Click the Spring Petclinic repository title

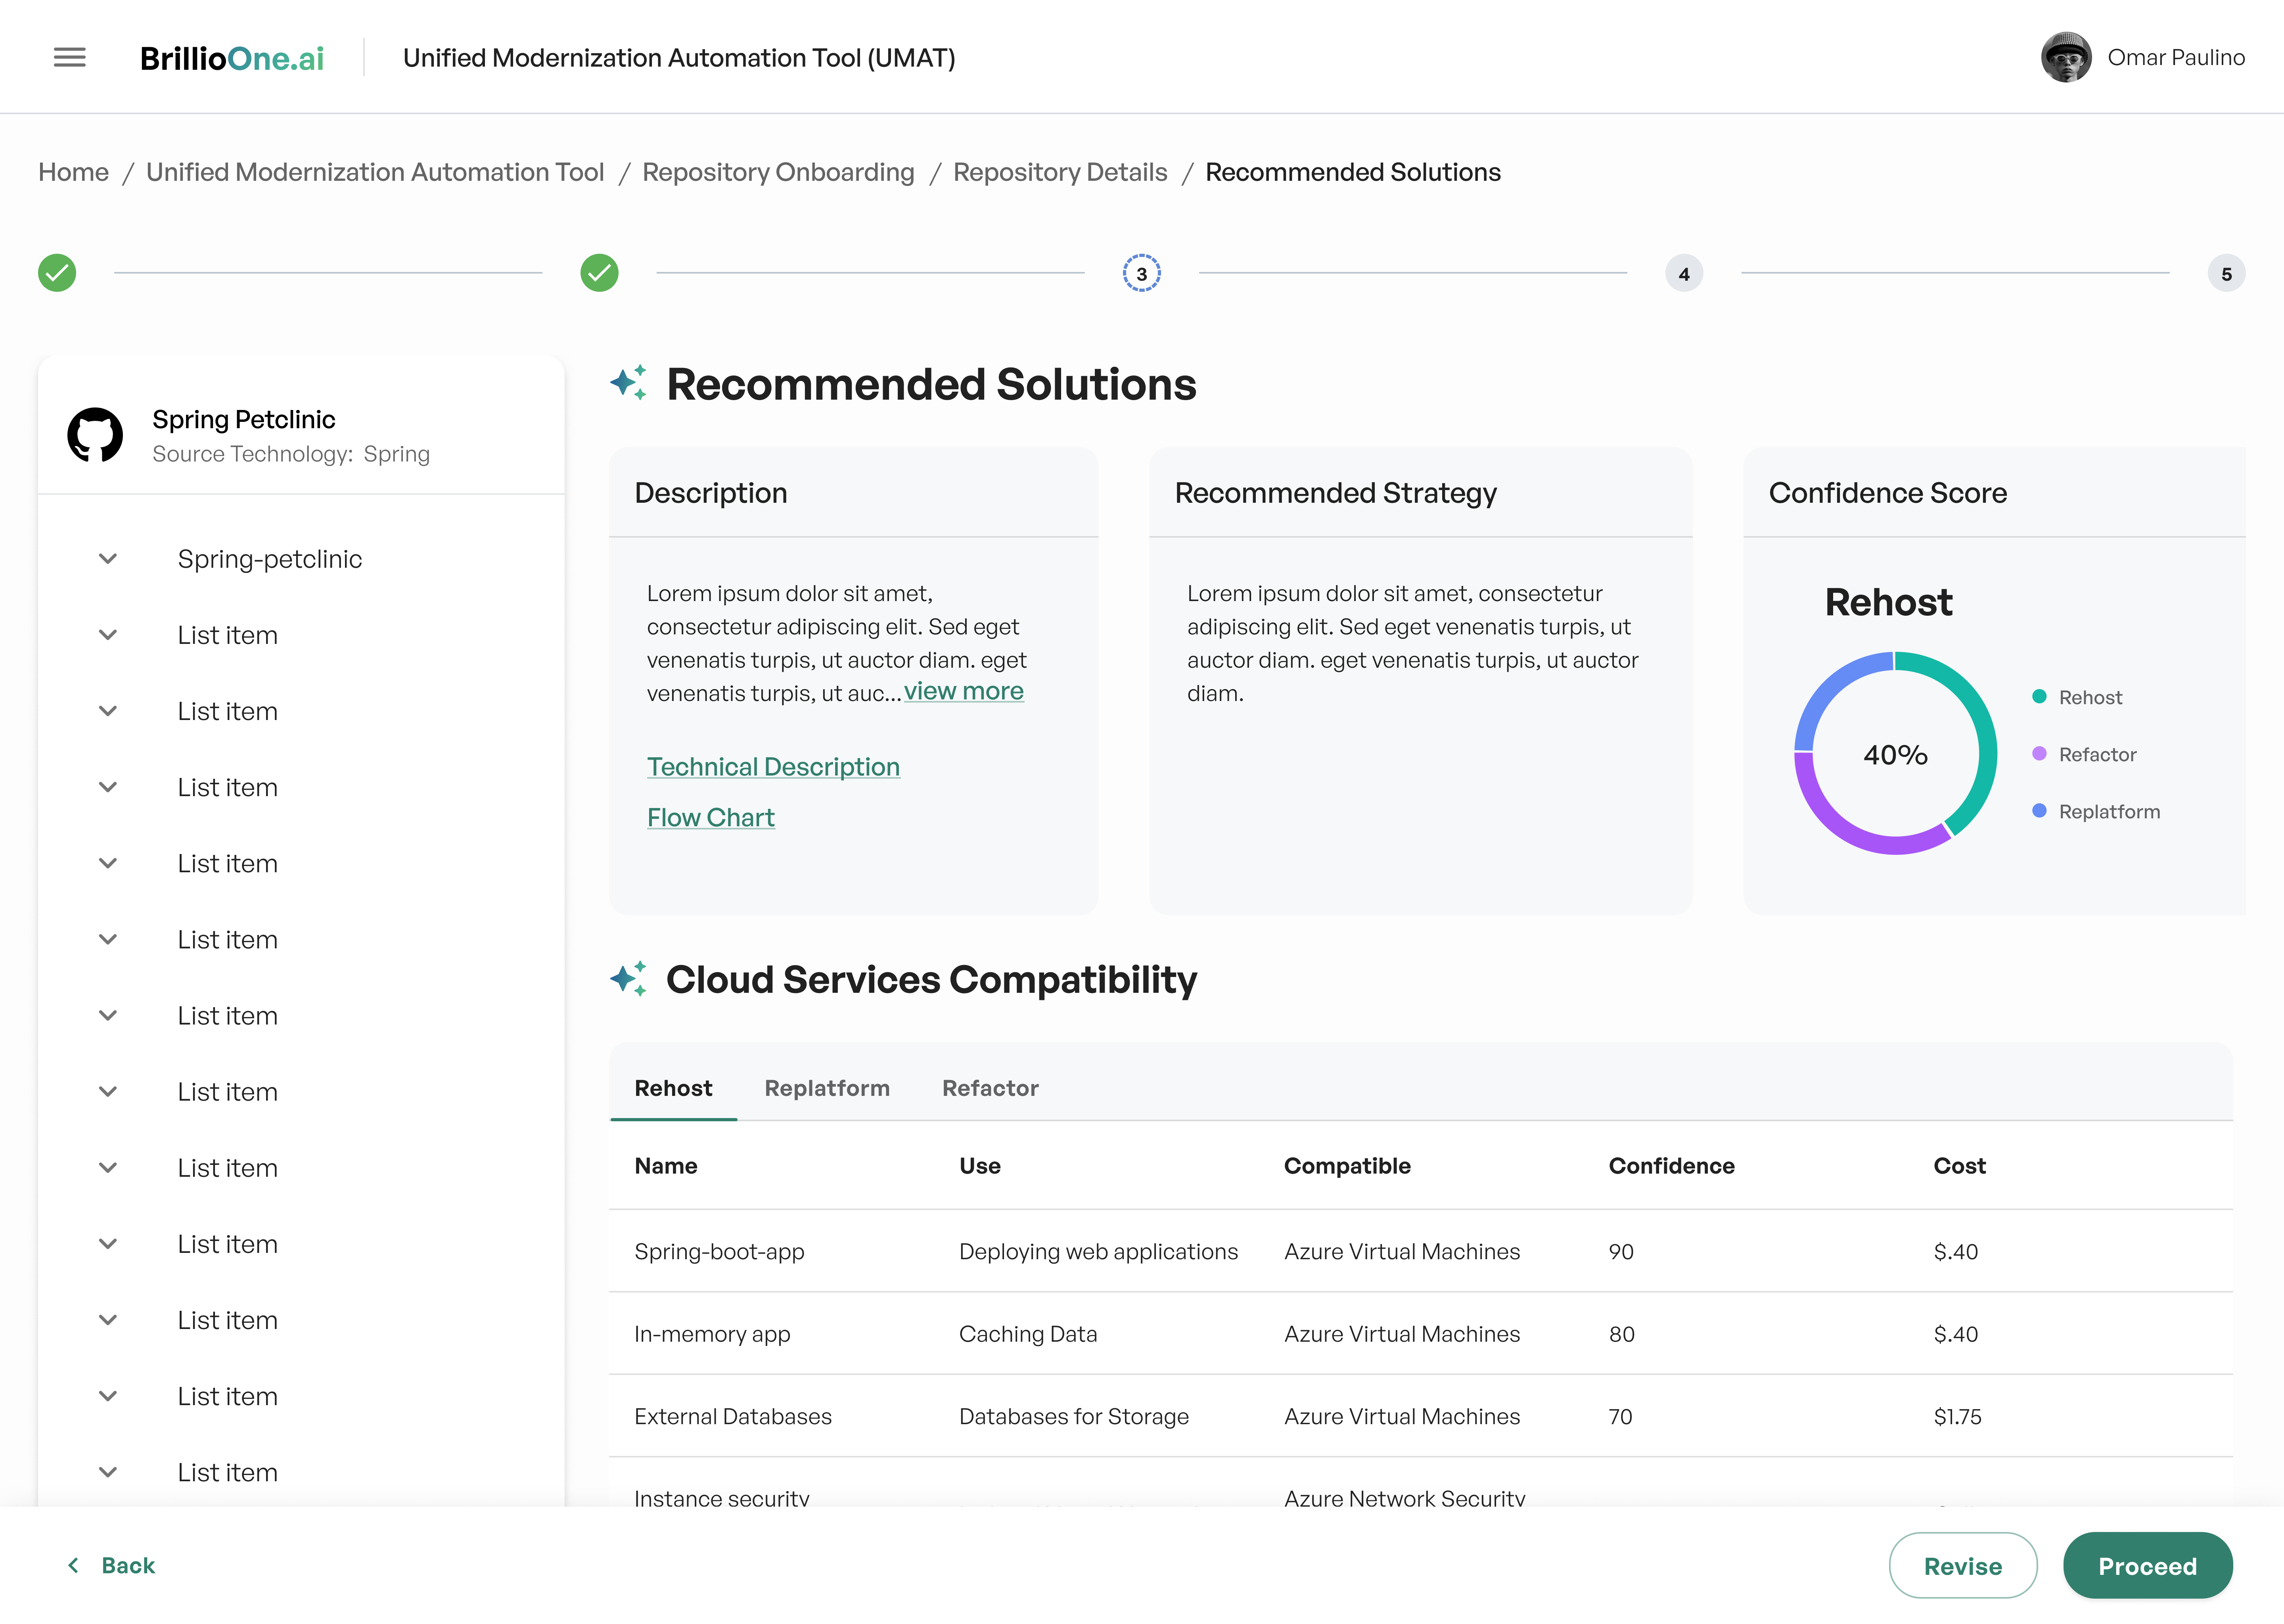[243, 419]
